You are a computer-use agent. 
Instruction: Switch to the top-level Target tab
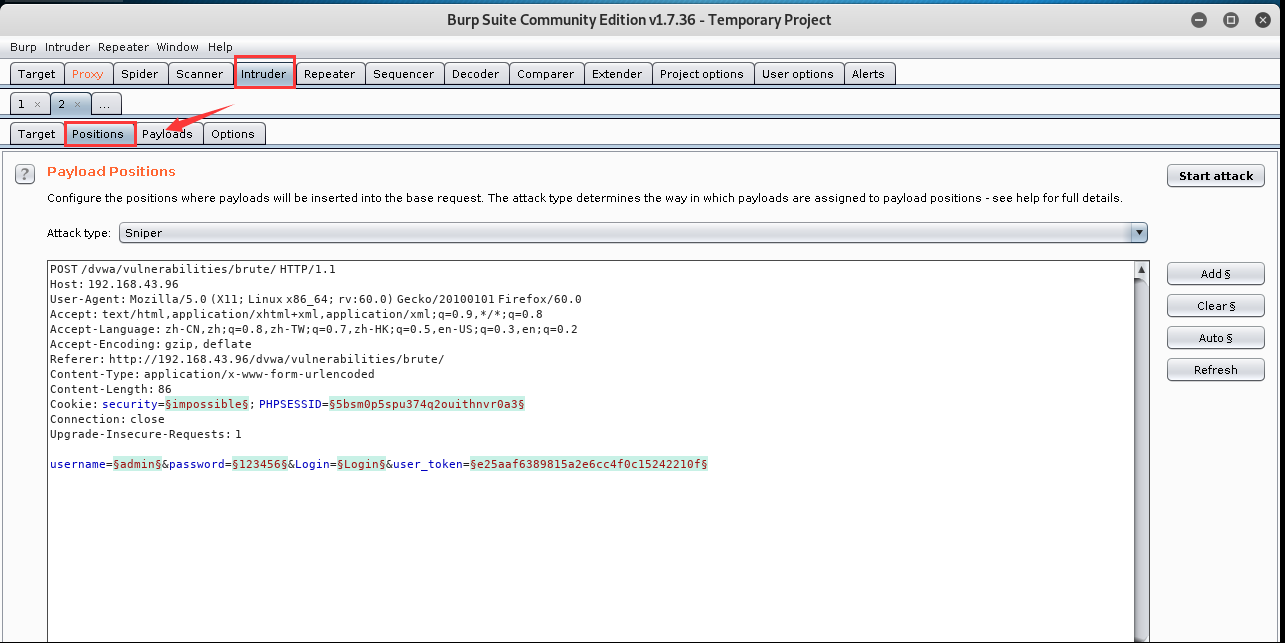[x=37, y=74]
